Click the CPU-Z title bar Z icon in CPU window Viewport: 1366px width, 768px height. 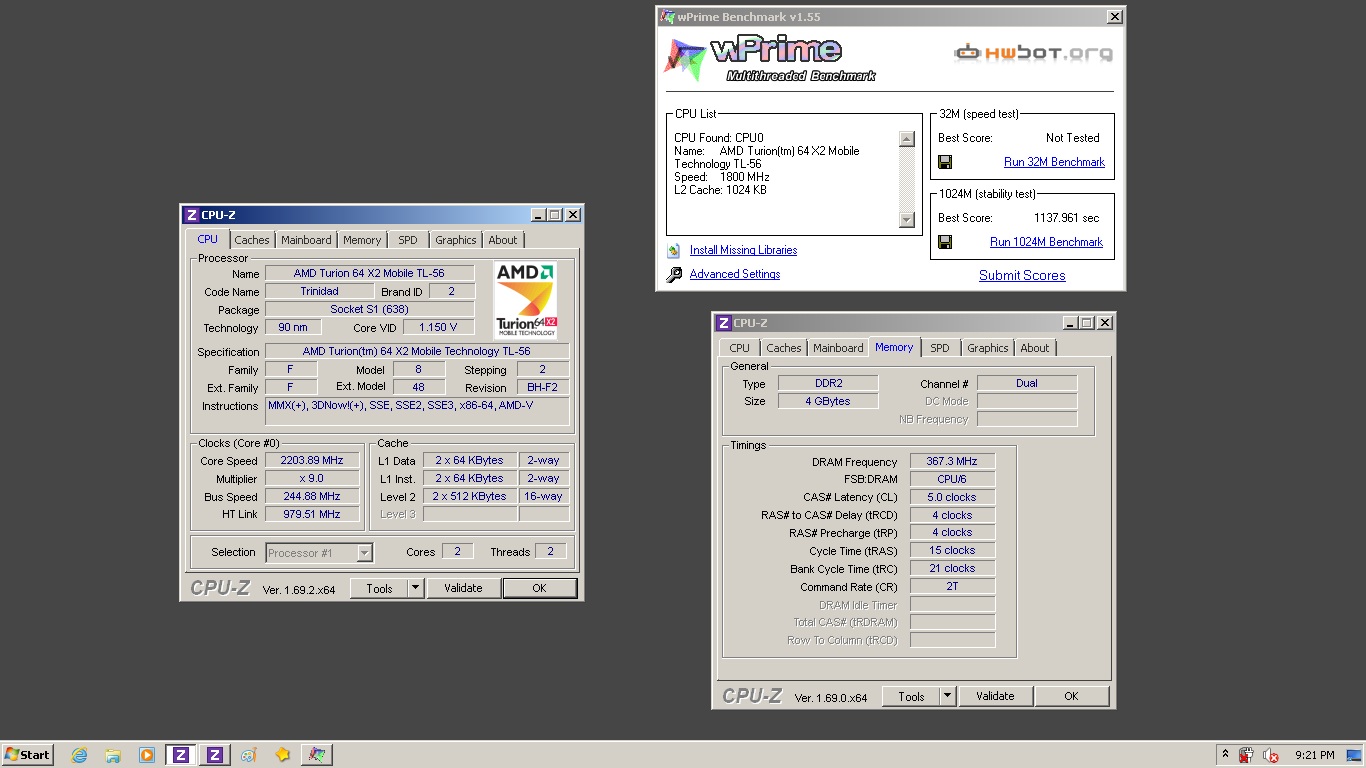[x=192, y=215]
